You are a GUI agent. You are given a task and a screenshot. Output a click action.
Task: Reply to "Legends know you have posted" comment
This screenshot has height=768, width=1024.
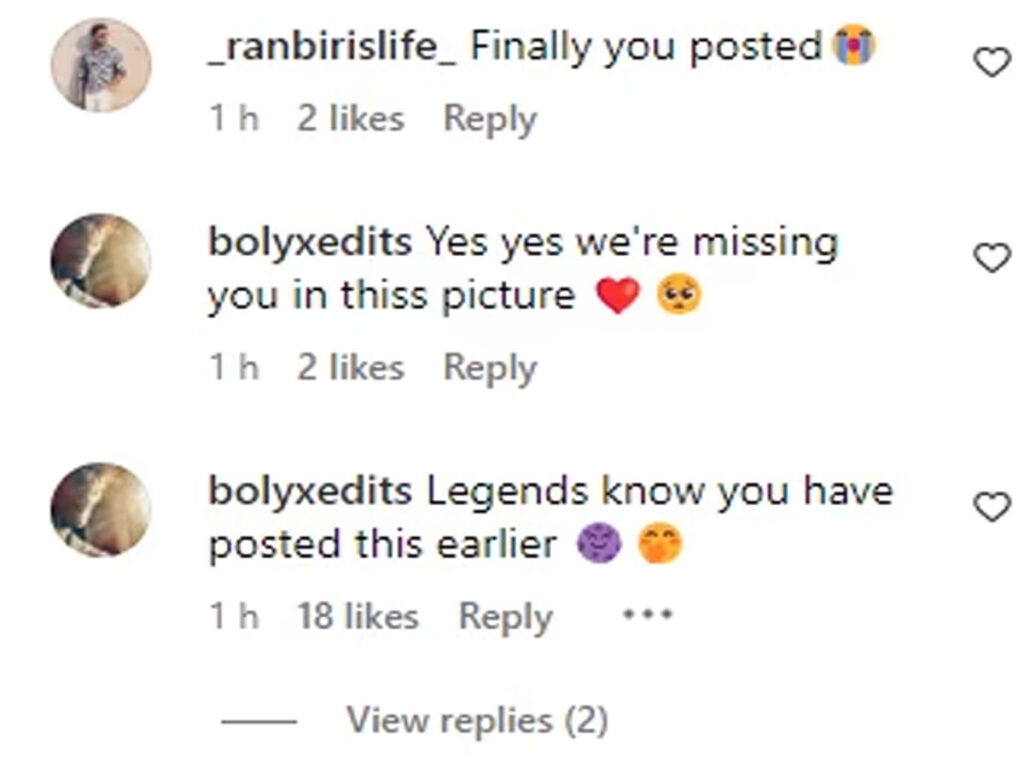point(506,617)
